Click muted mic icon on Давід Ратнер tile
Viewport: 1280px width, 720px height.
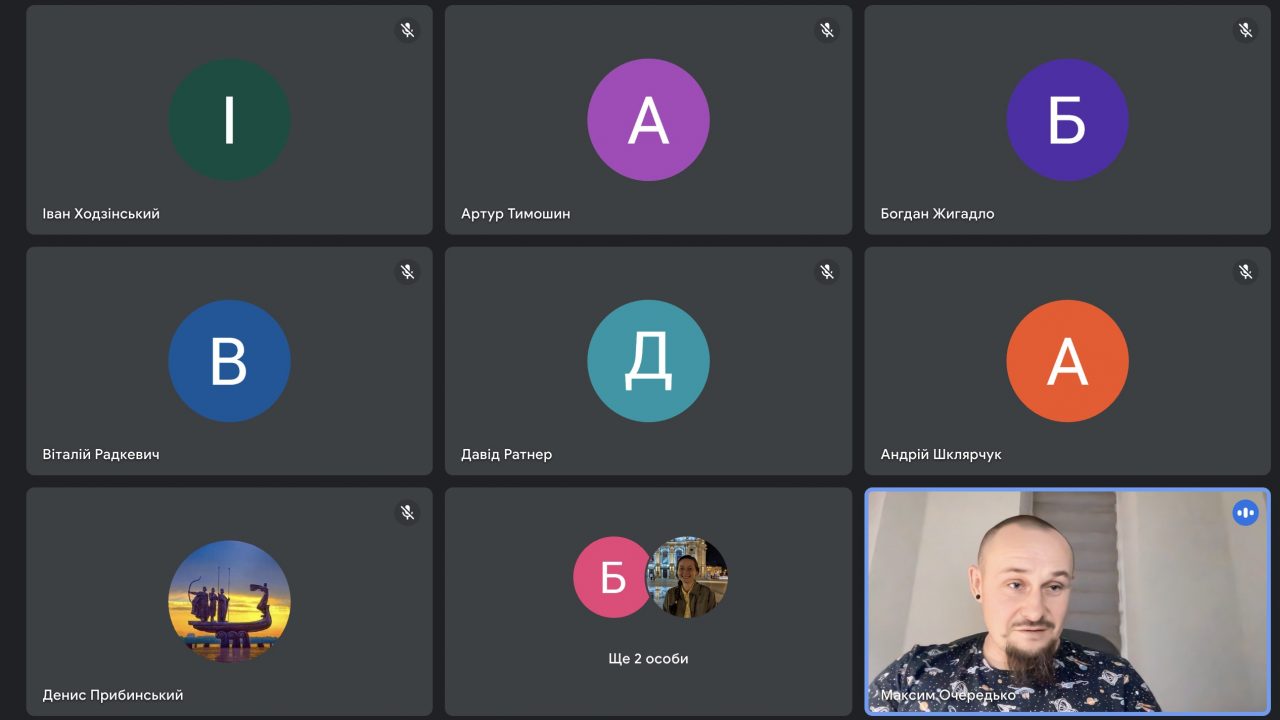click(827, 271)
